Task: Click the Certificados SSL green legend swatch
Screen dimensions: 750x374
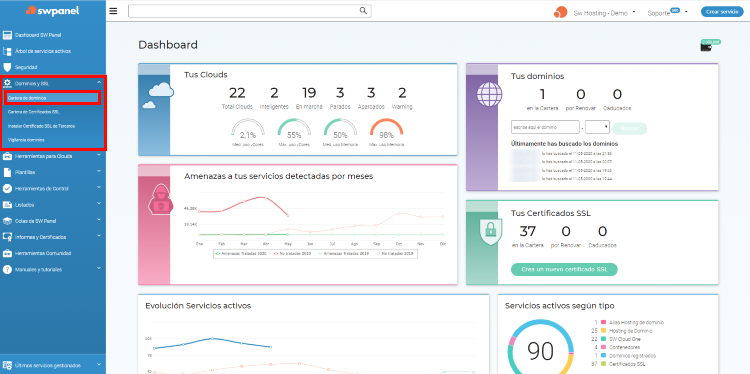Action: [604, 364]
